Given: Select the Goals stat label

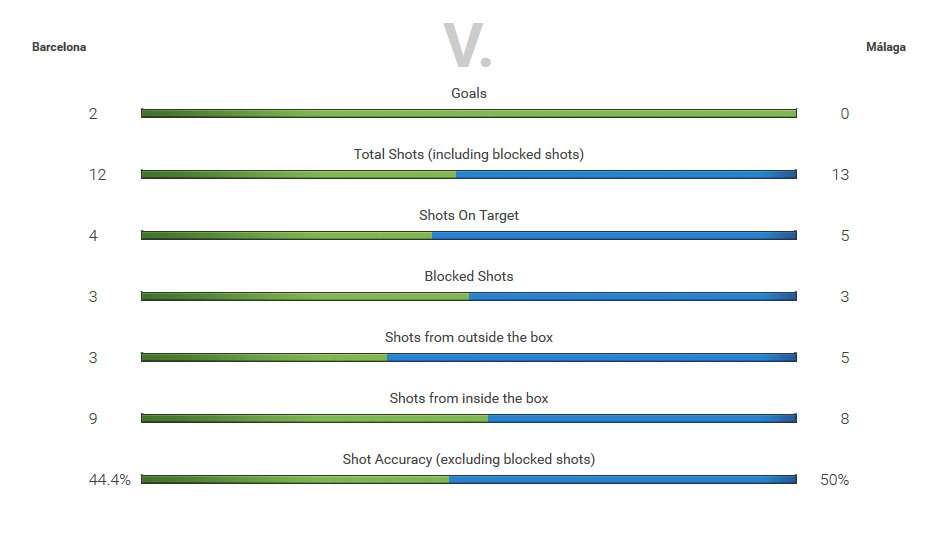Looking at the screenshot, I should 469,93.
